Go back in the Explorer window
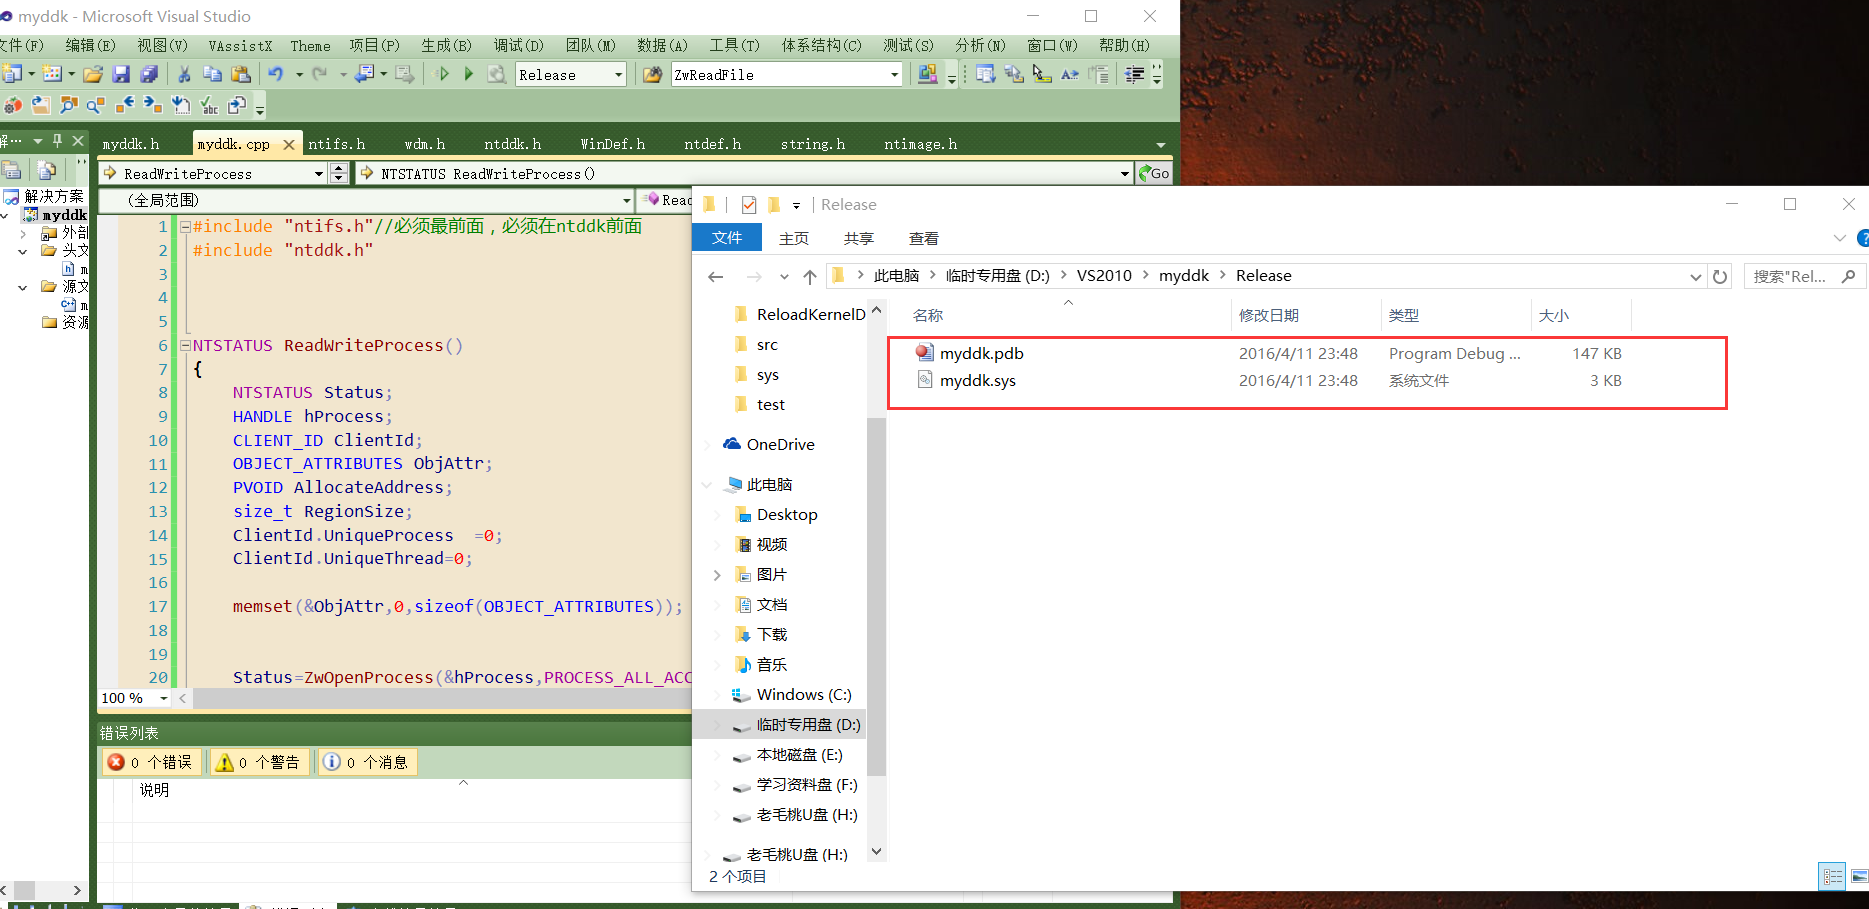This screenshot has height=909, width=1869. pos(715,276)
